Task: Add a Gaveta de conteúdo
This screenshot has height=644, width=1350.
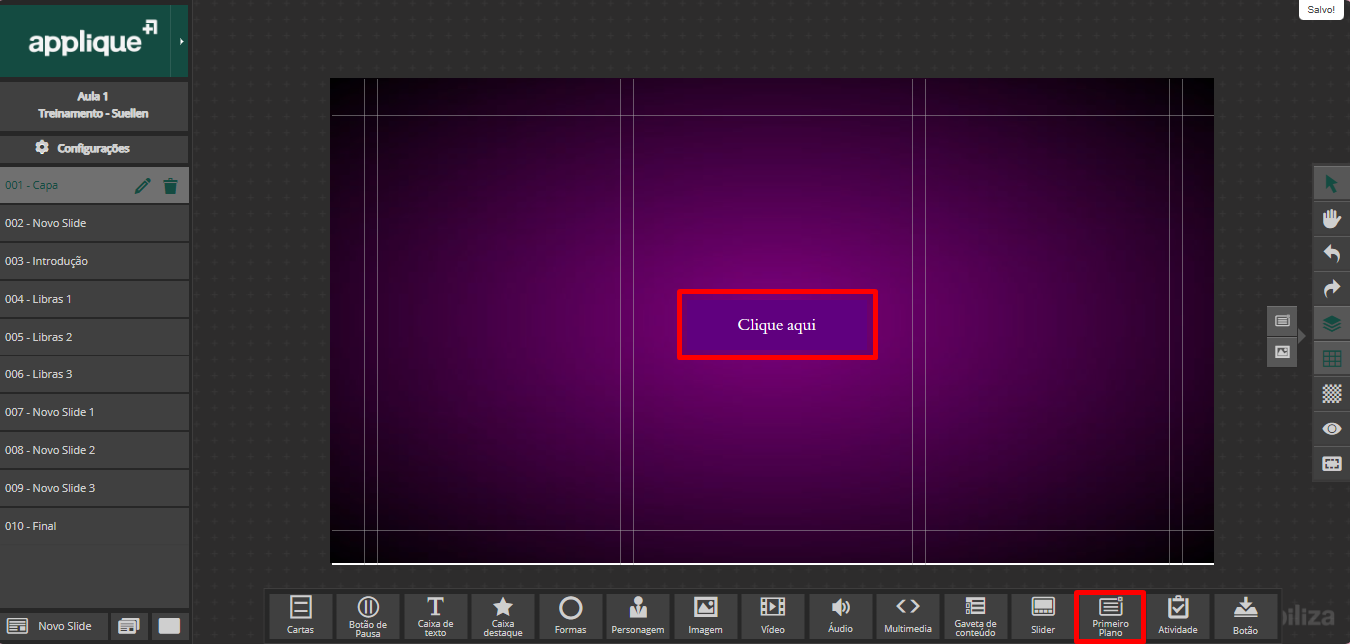Action: [975, 615]
